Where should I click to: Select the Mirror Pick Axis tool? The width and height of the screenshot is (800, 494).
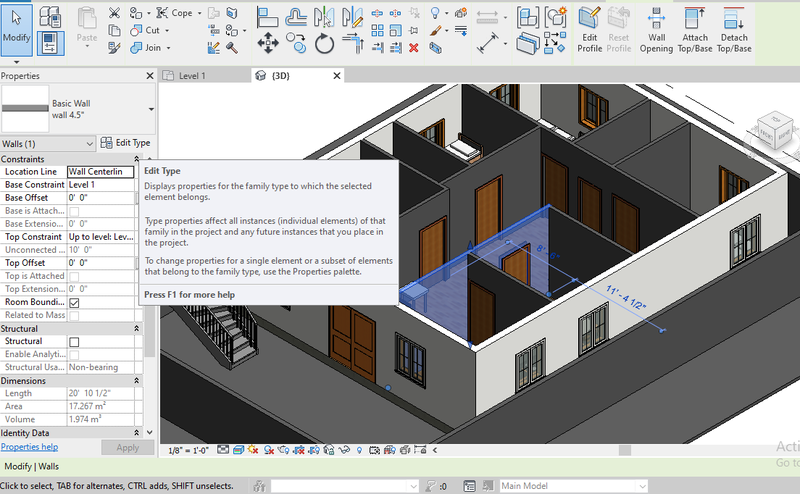(324, 17)
